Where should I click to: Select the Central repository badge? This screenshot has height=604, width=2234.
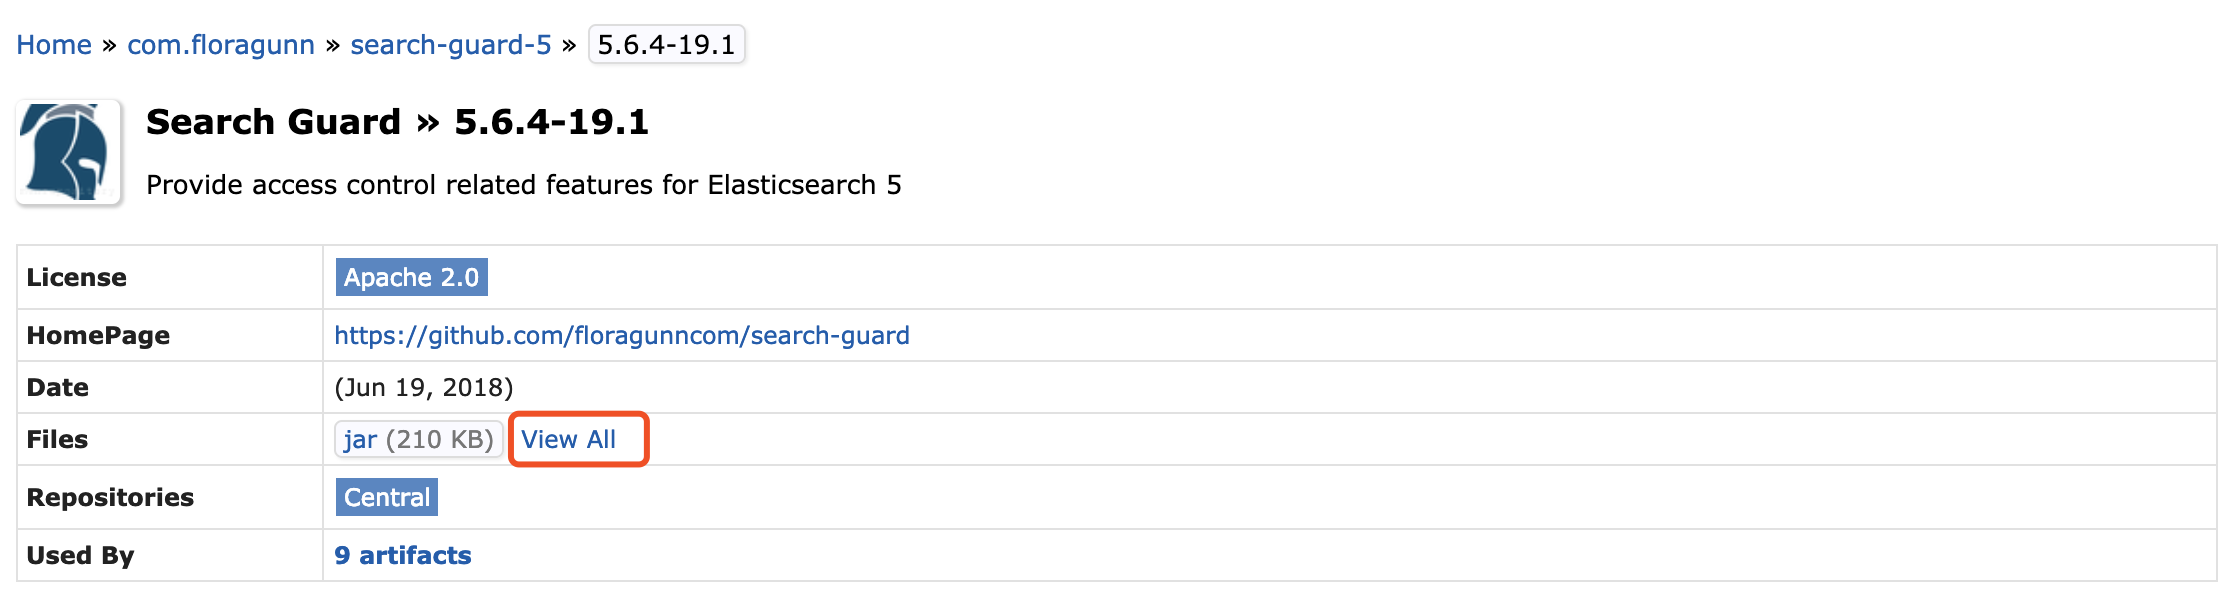tap(386, 497)
